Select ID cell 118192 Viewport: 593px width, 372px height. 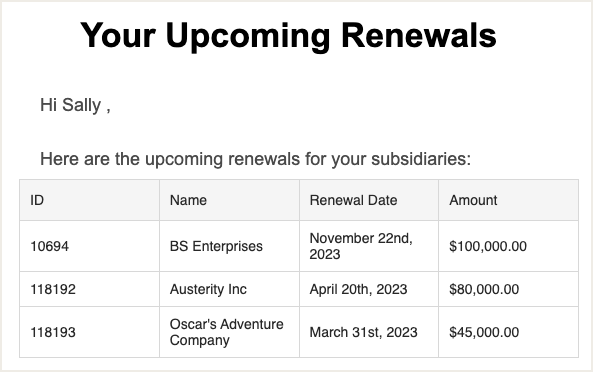coord(90,289)
